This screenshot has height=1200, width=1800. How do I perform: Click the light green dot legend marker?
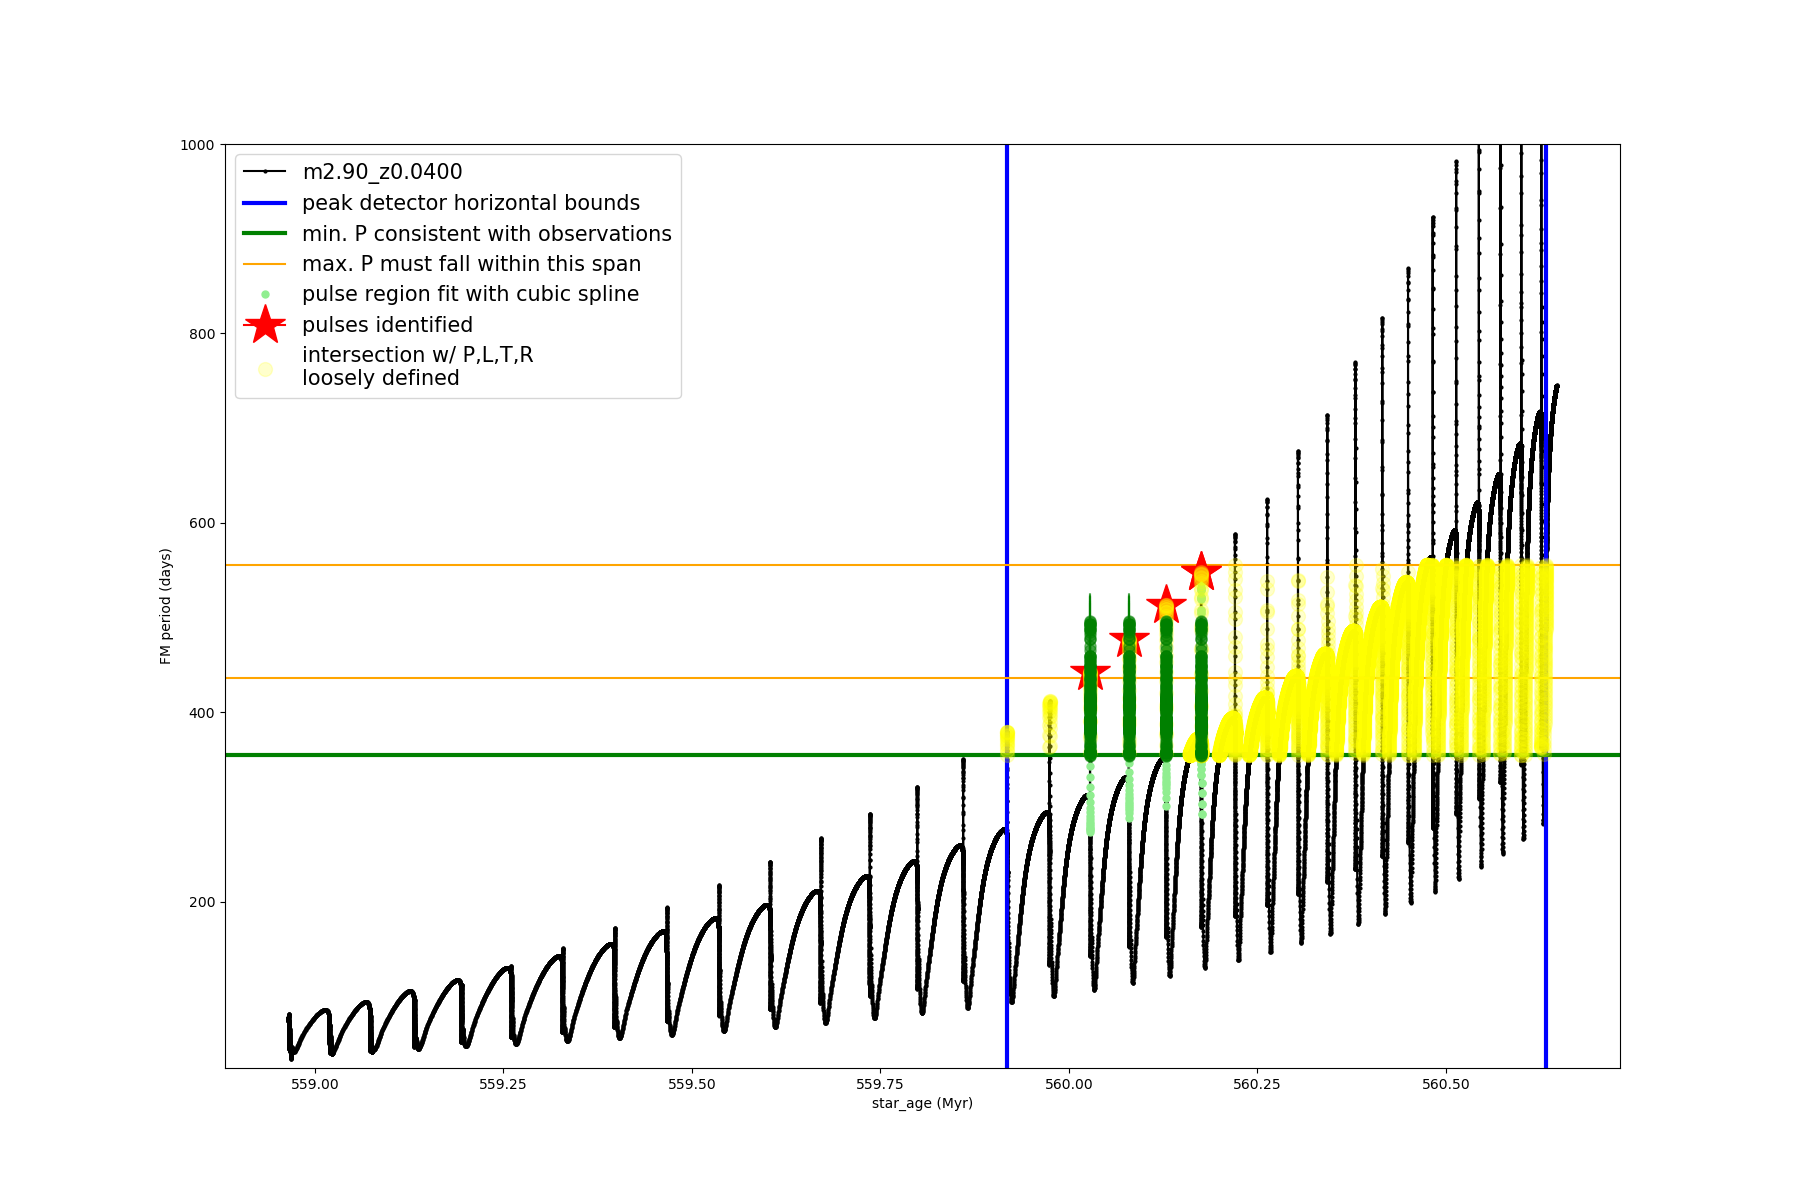tap(265, 294)
